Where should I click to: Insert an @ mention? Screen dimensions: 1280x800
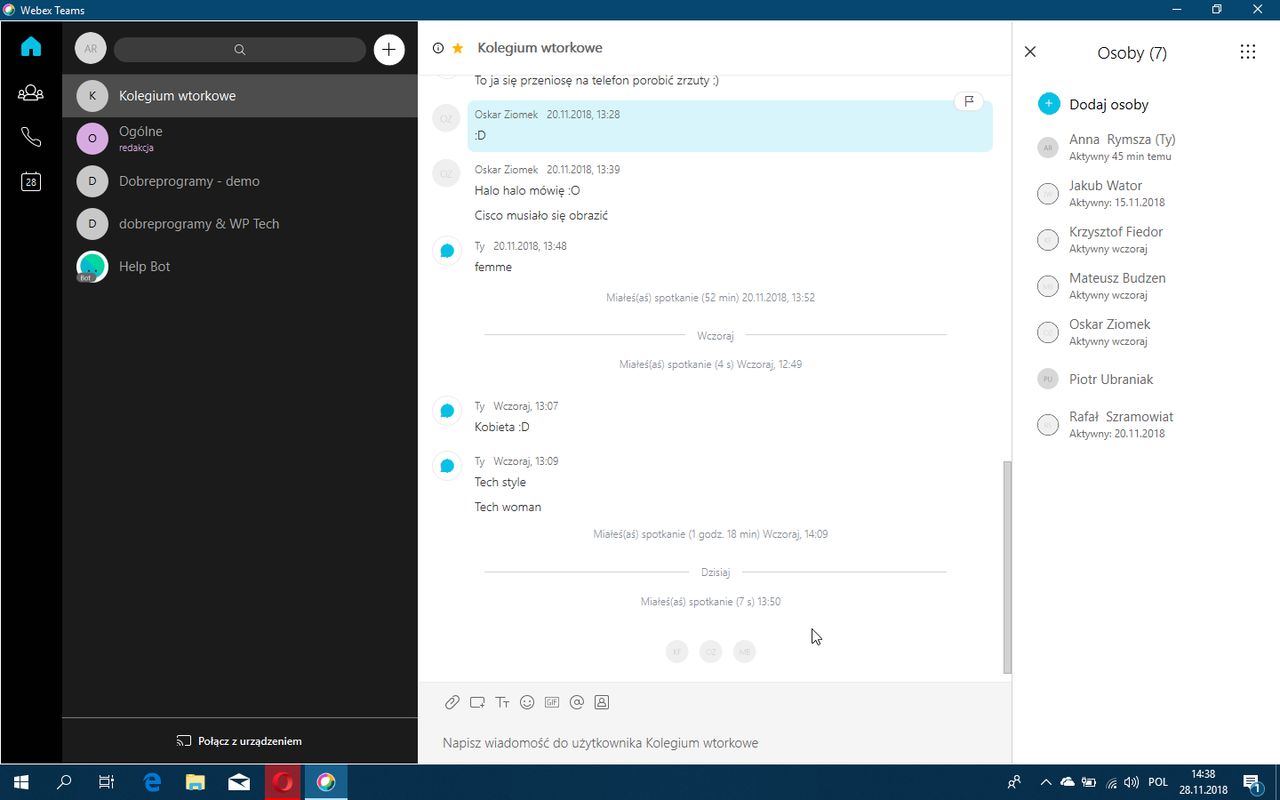point(577,702)
